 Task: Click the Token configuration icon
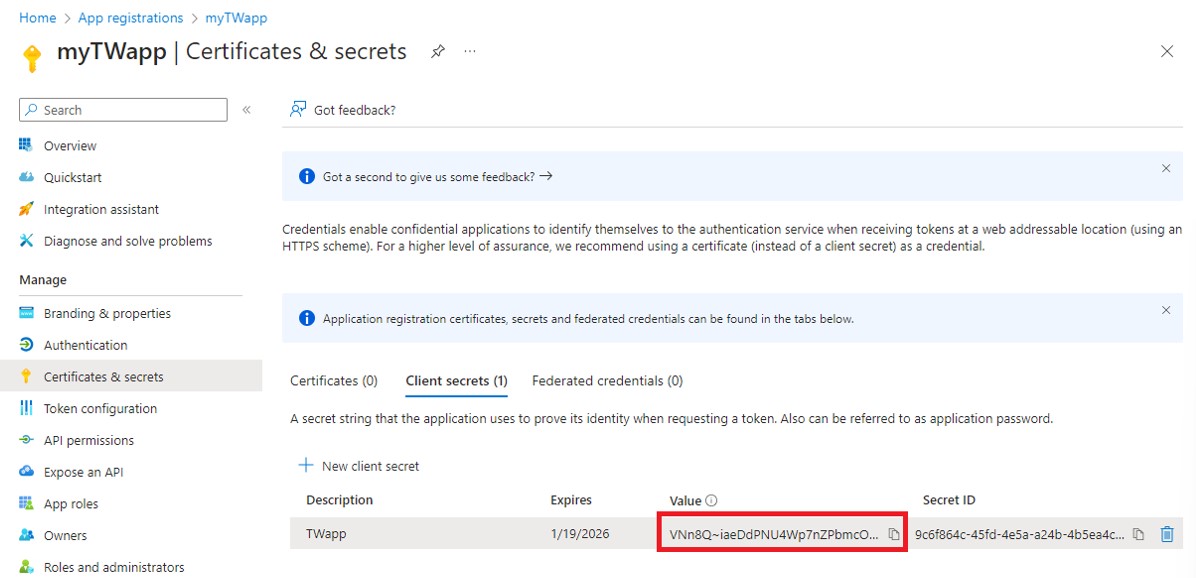(27, 409)
